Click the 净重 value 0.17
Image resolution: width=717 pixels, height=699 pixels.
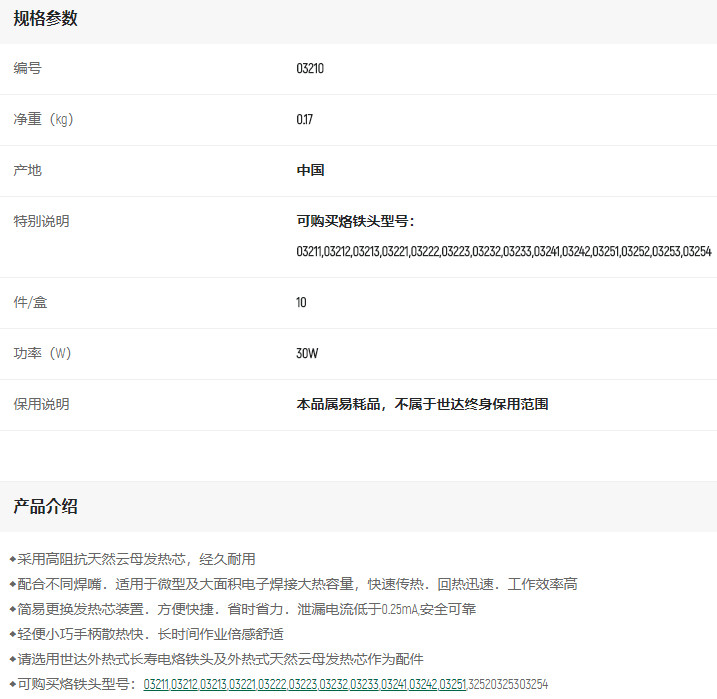305,120
